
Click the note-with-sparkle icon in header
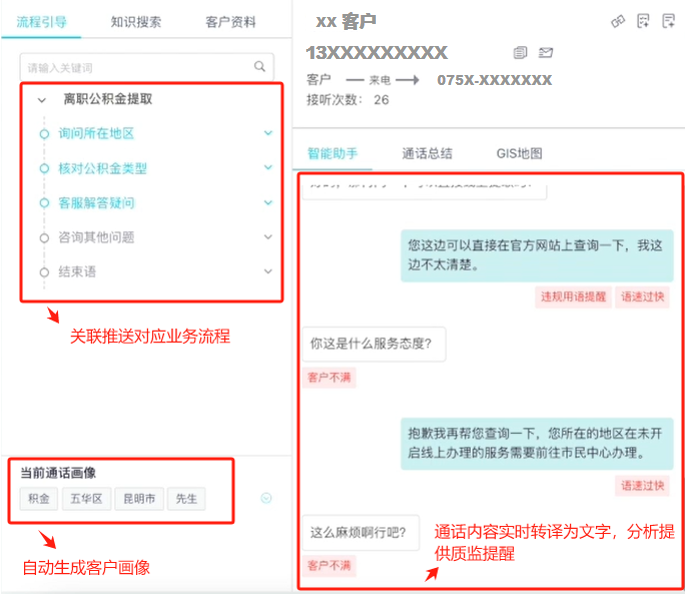(643, 21)
